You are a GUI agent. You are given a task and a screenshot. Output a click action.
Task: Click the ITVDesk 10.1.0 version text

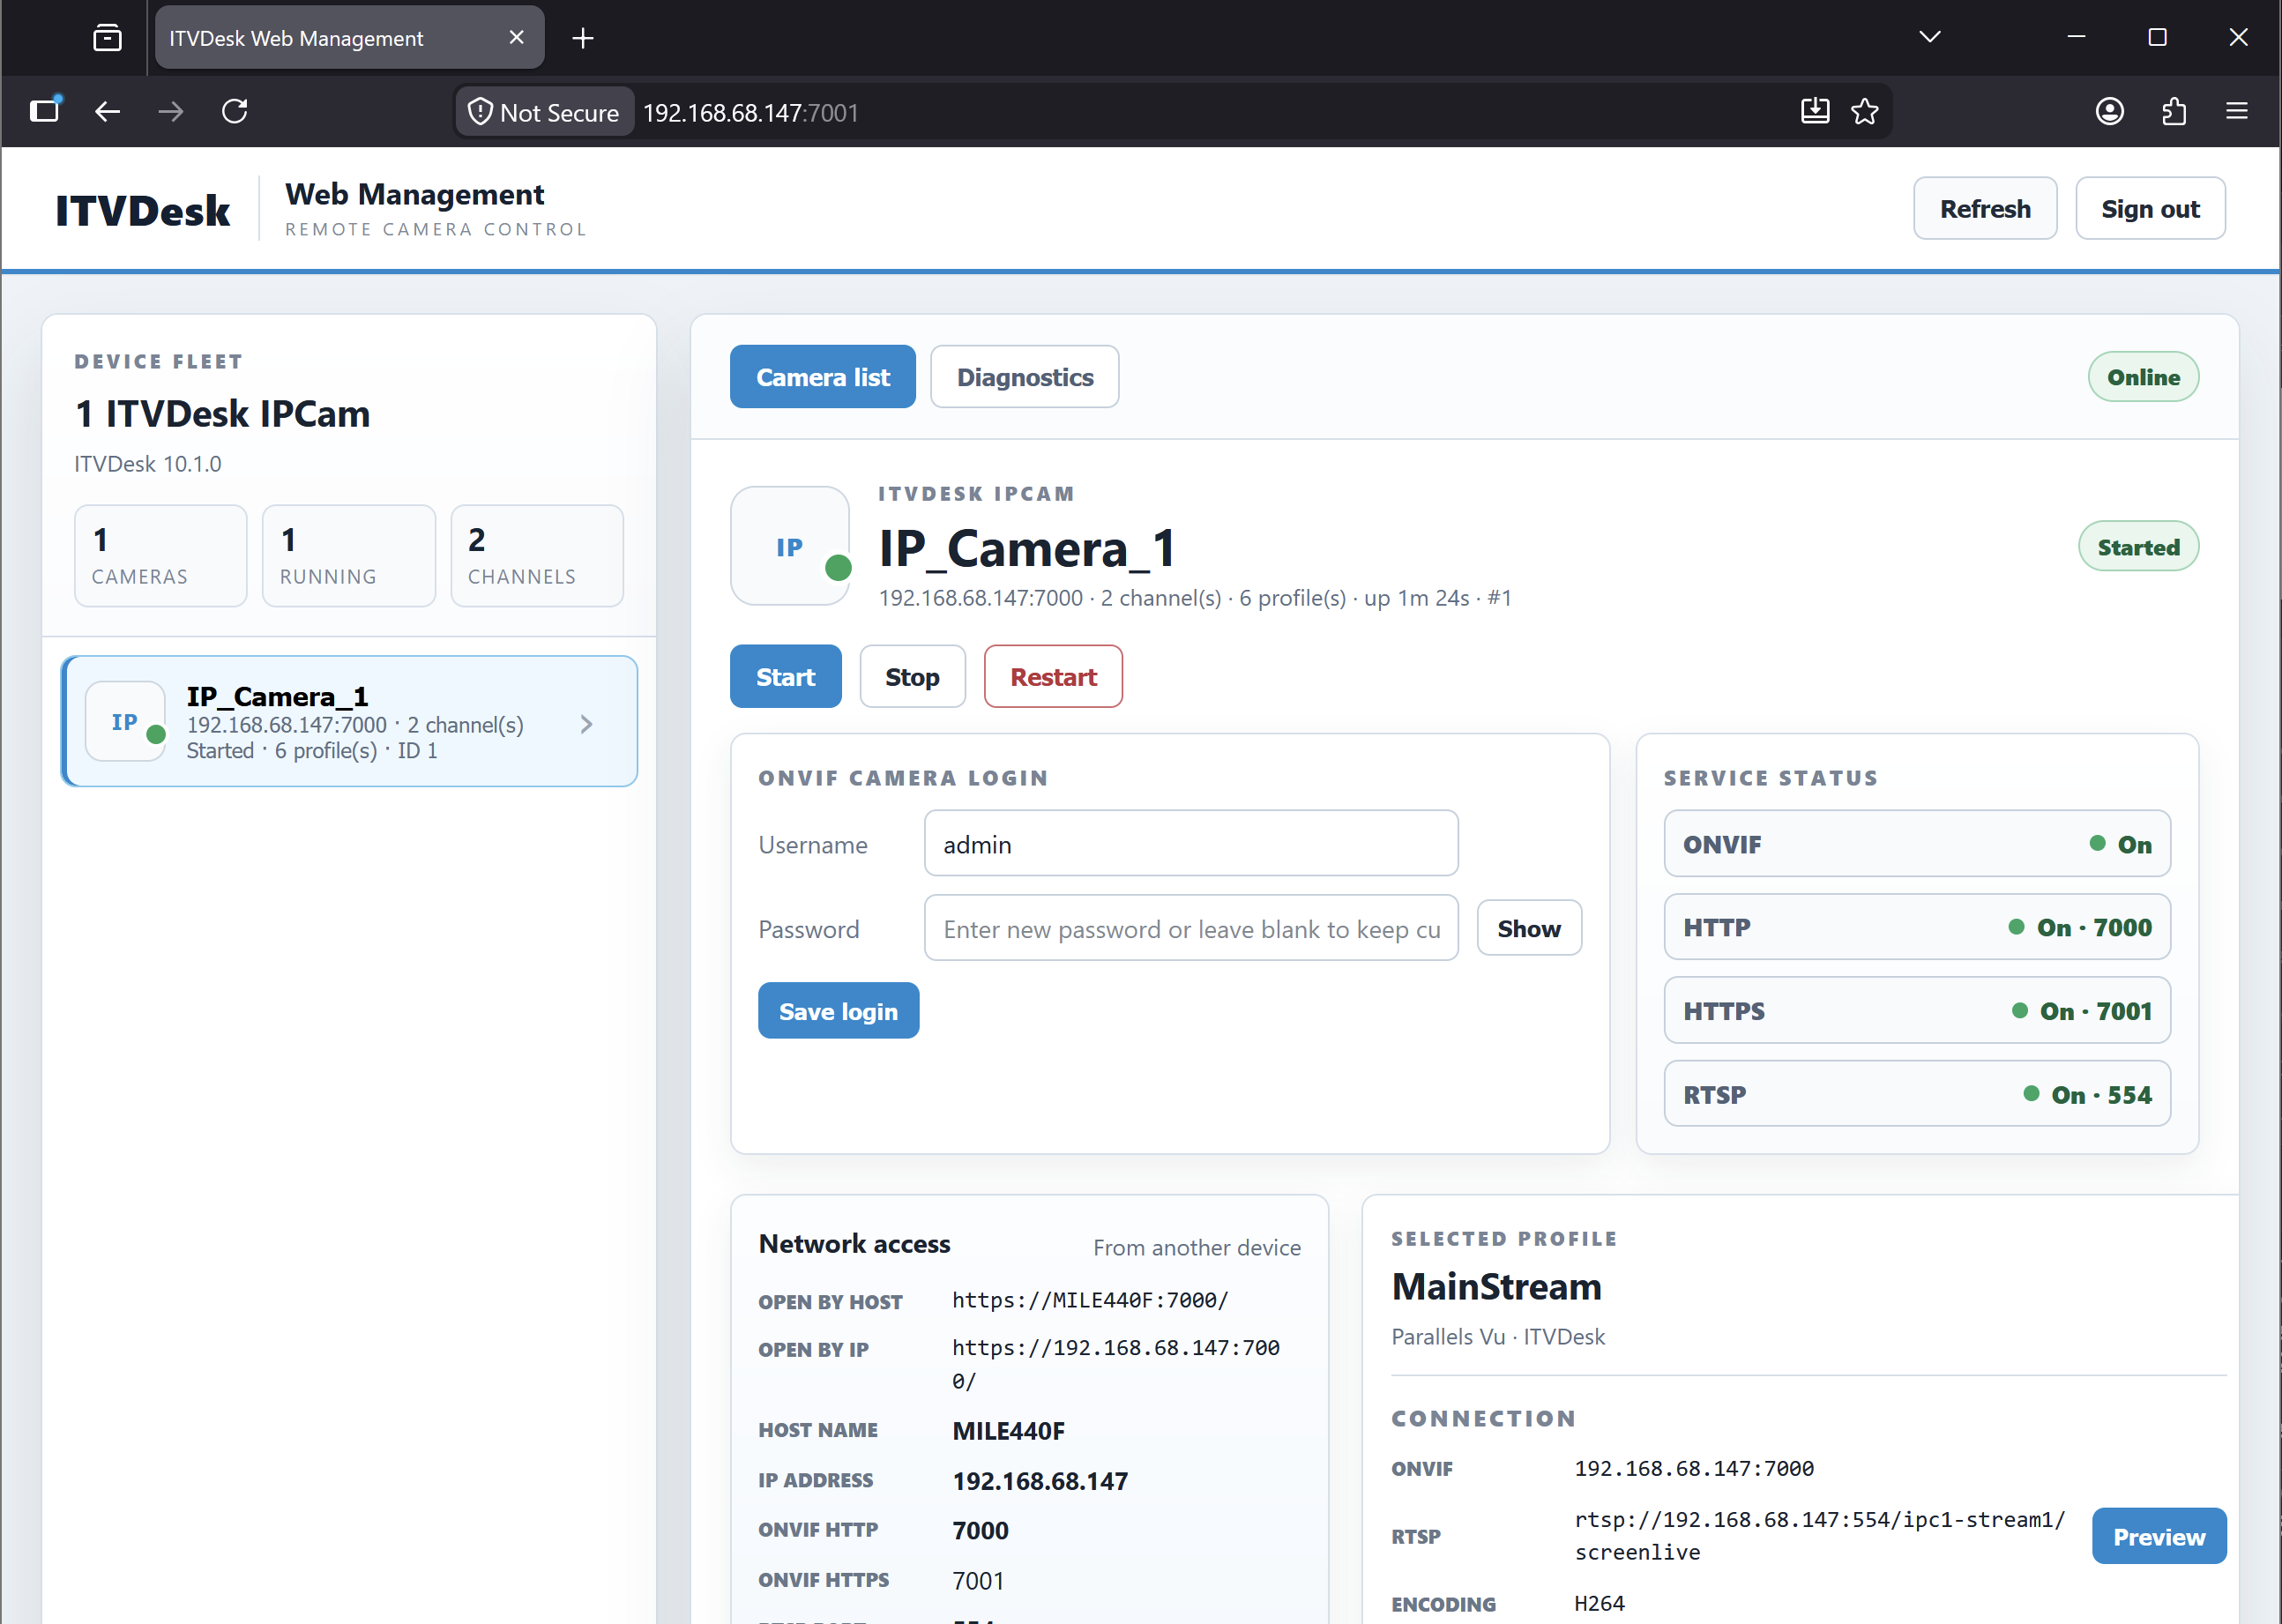point(148,464)
